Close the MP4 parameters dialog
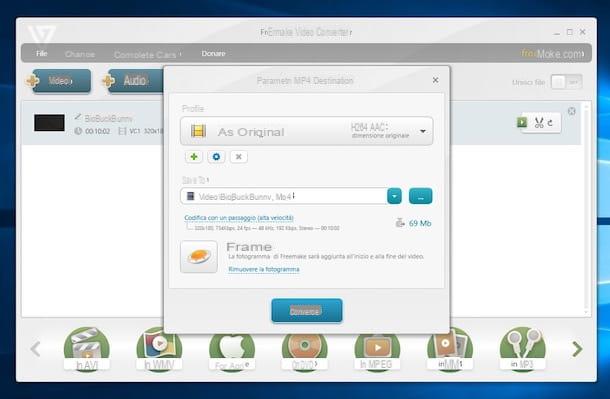The image size is (610, 399). click(x=435, y=80)
